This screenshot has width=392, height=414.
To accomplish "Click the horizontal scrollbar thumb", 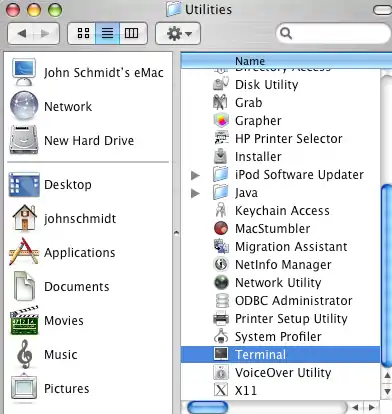I will click(208, 407).
